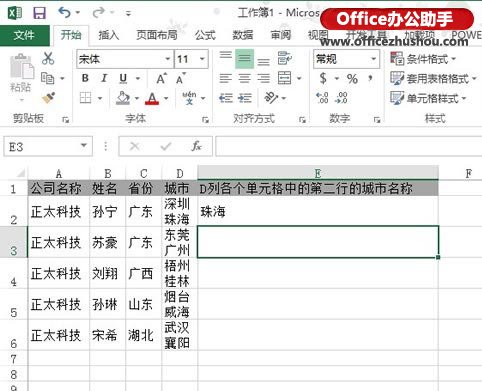Toggle middle vertical alignment

point(244,59)
